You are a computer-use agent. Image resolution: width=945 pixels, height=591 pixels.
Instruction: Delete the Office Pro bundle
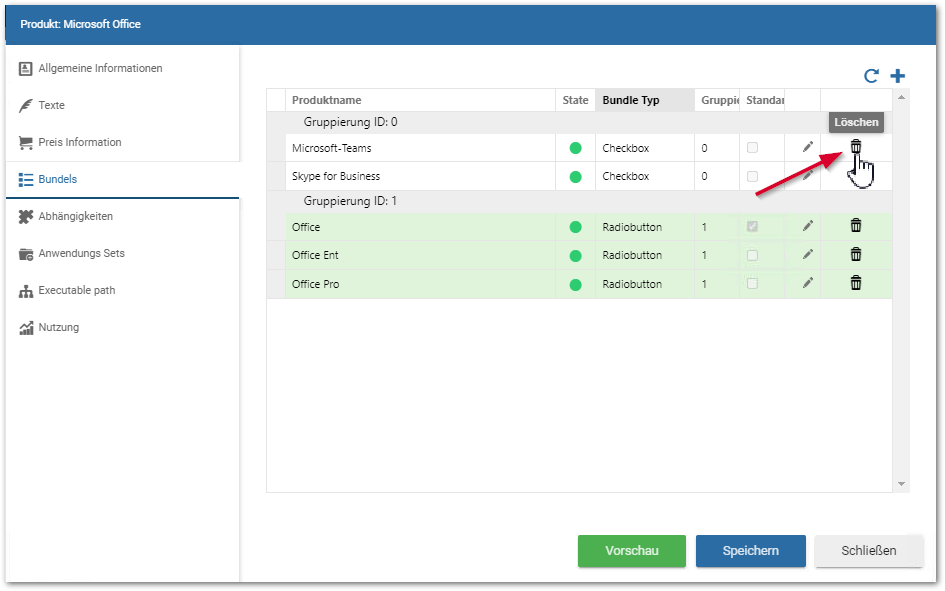pyautogui.click(x=856, y=283)
